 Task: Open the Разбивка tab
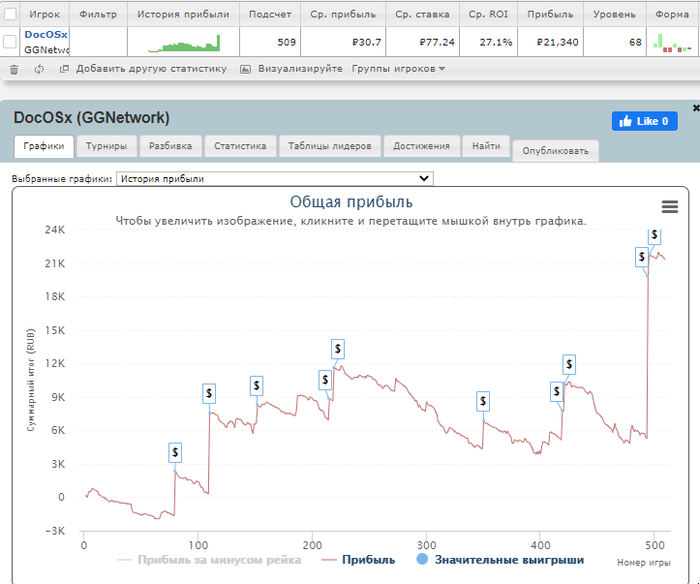coord(171,146)
